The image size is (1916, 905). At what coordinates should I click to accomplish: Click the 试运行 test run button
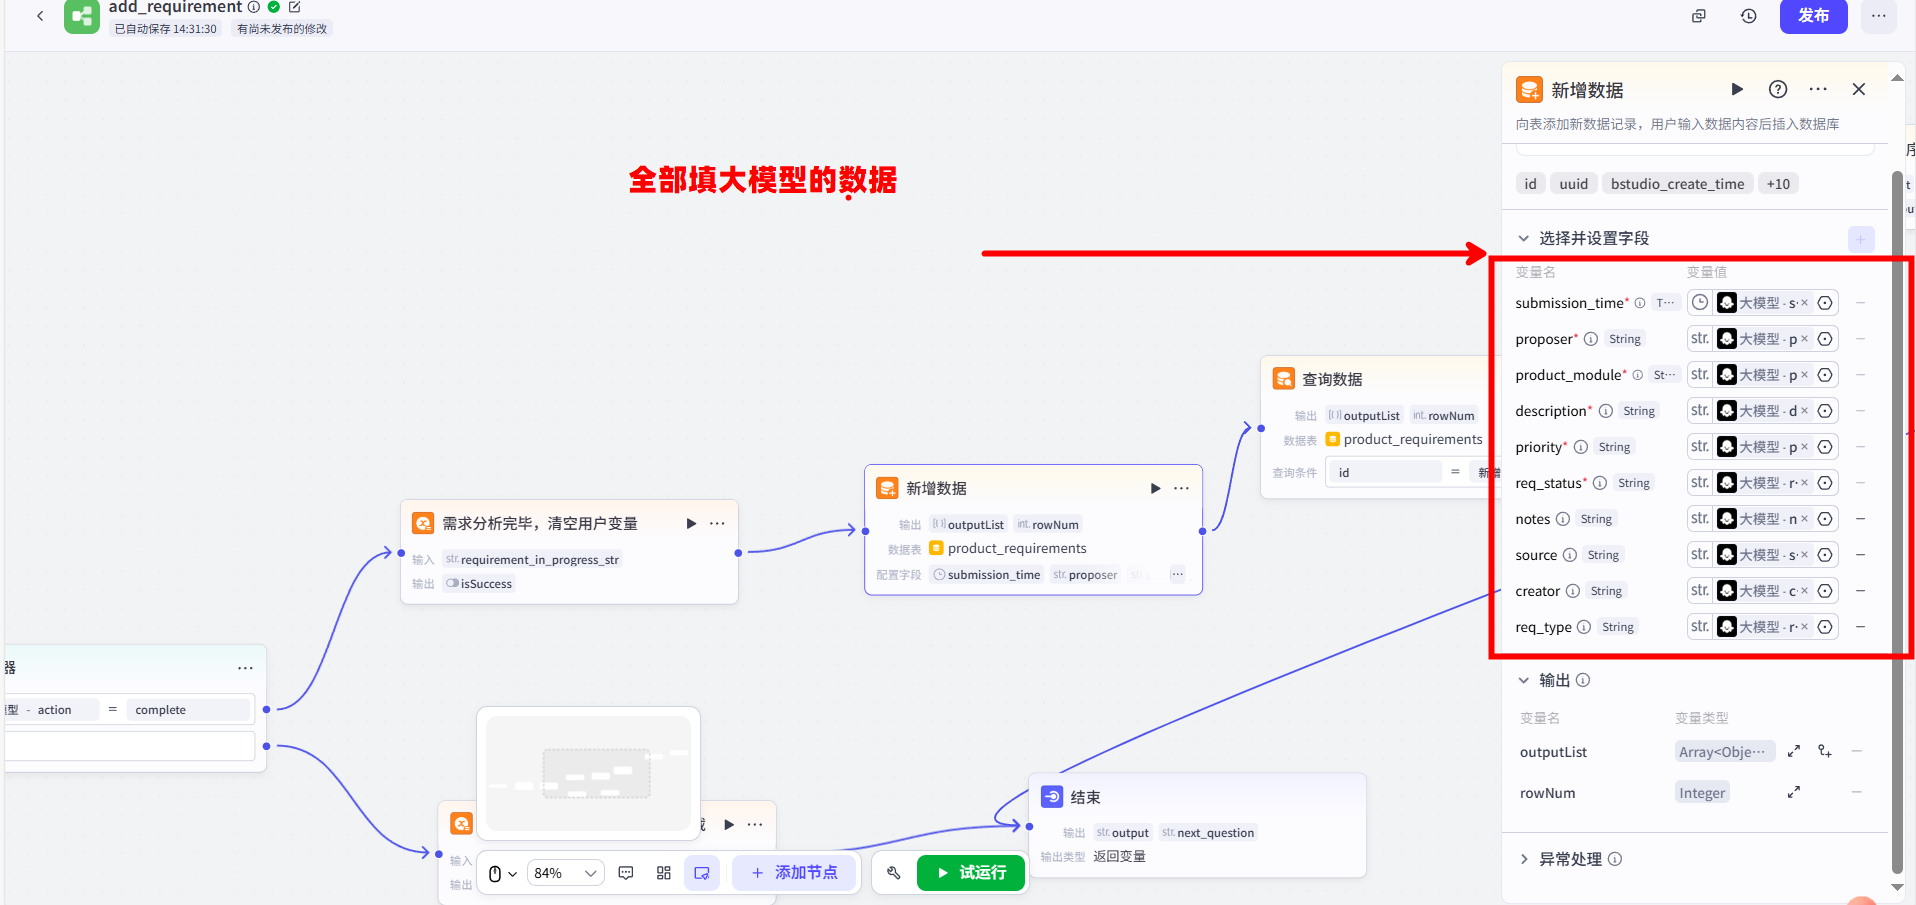tap(971, 873)
